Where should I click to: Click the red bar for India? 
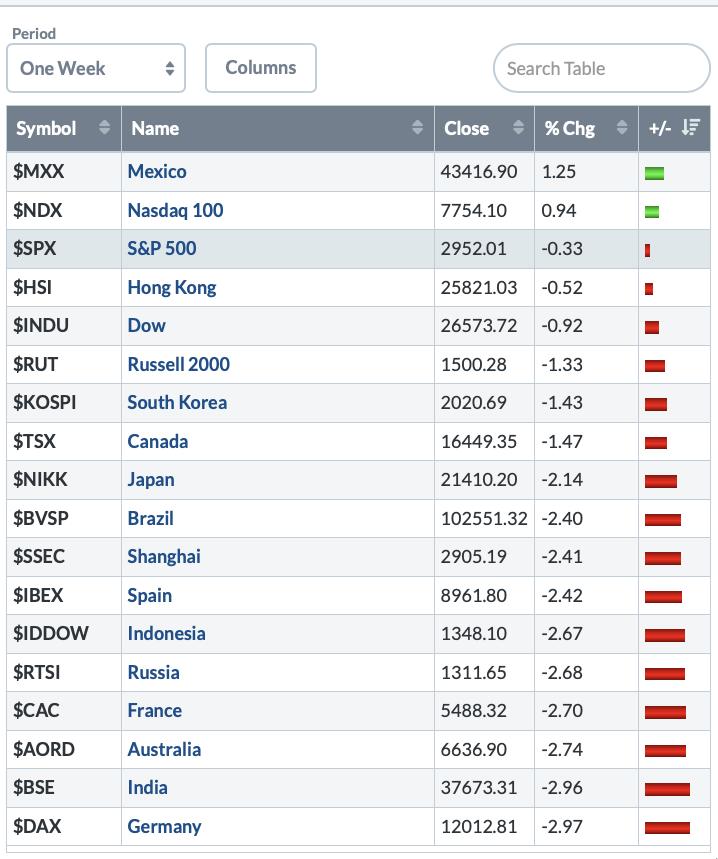(x=667, y=789)
